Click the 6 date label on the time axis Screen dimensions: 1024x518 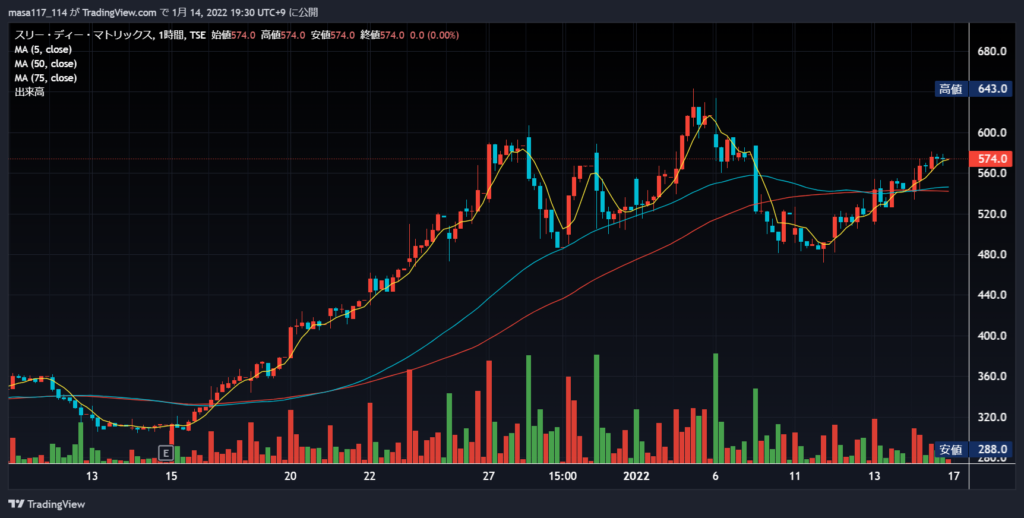(x=716, y=476)
